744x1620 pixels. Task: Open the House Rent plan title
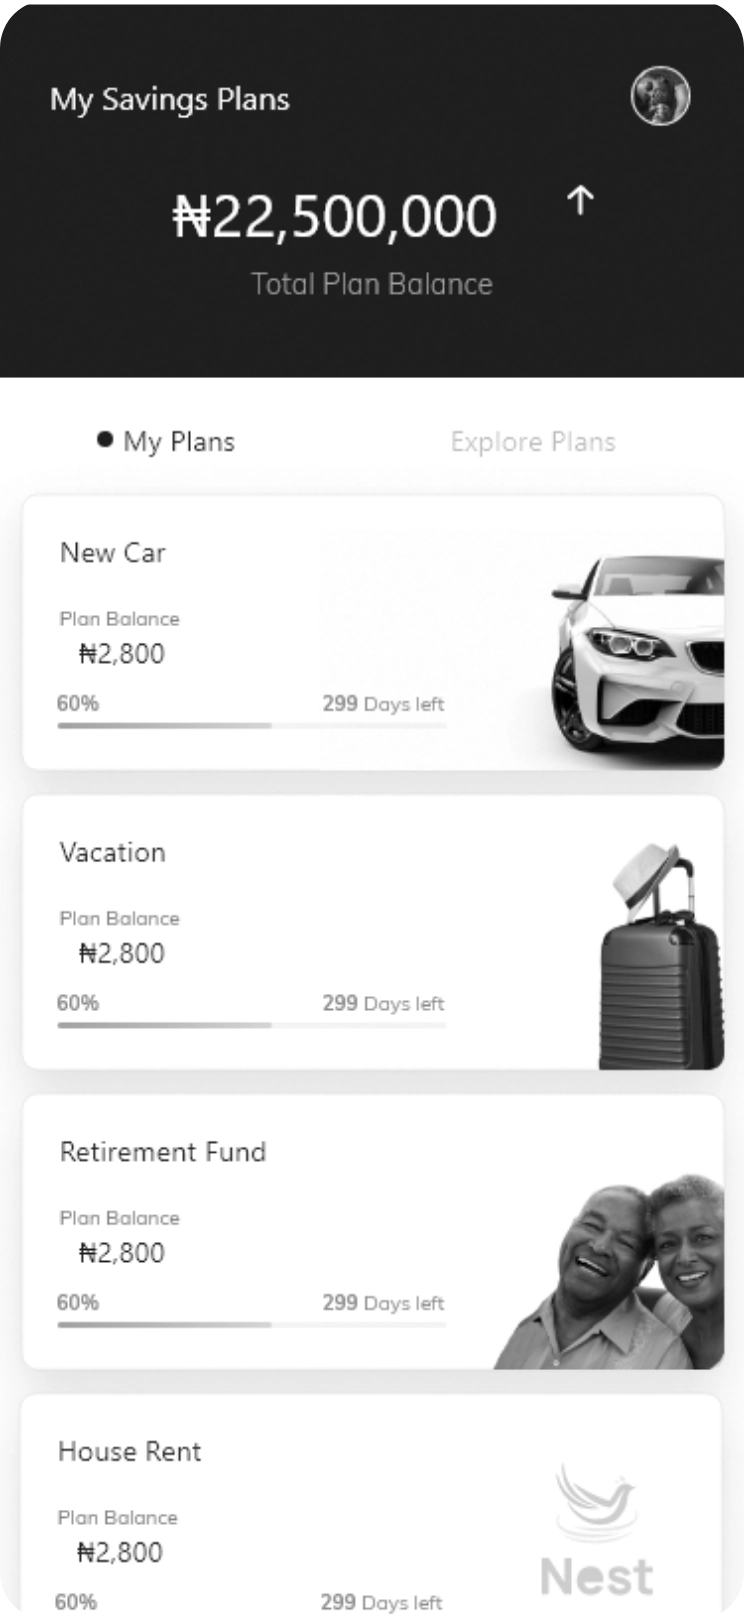(x=130, y=1452)
